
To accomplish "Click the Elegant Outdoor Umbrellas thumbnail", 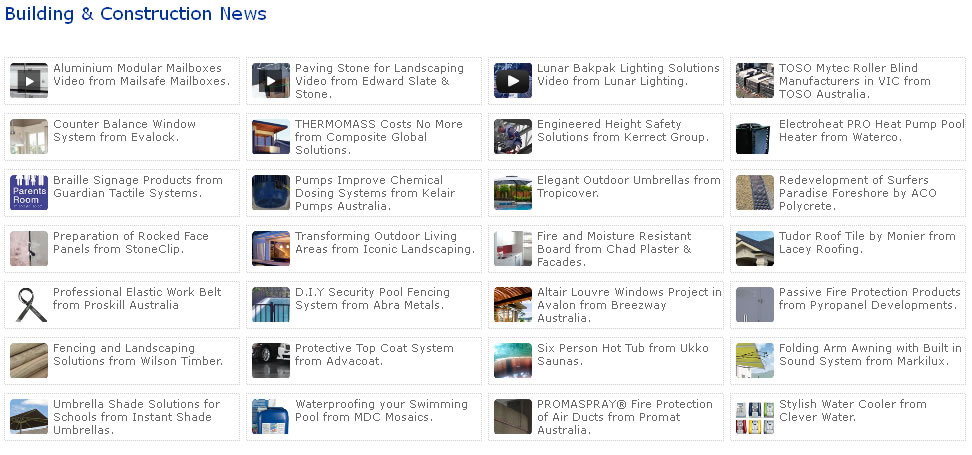I will point(513,192).
